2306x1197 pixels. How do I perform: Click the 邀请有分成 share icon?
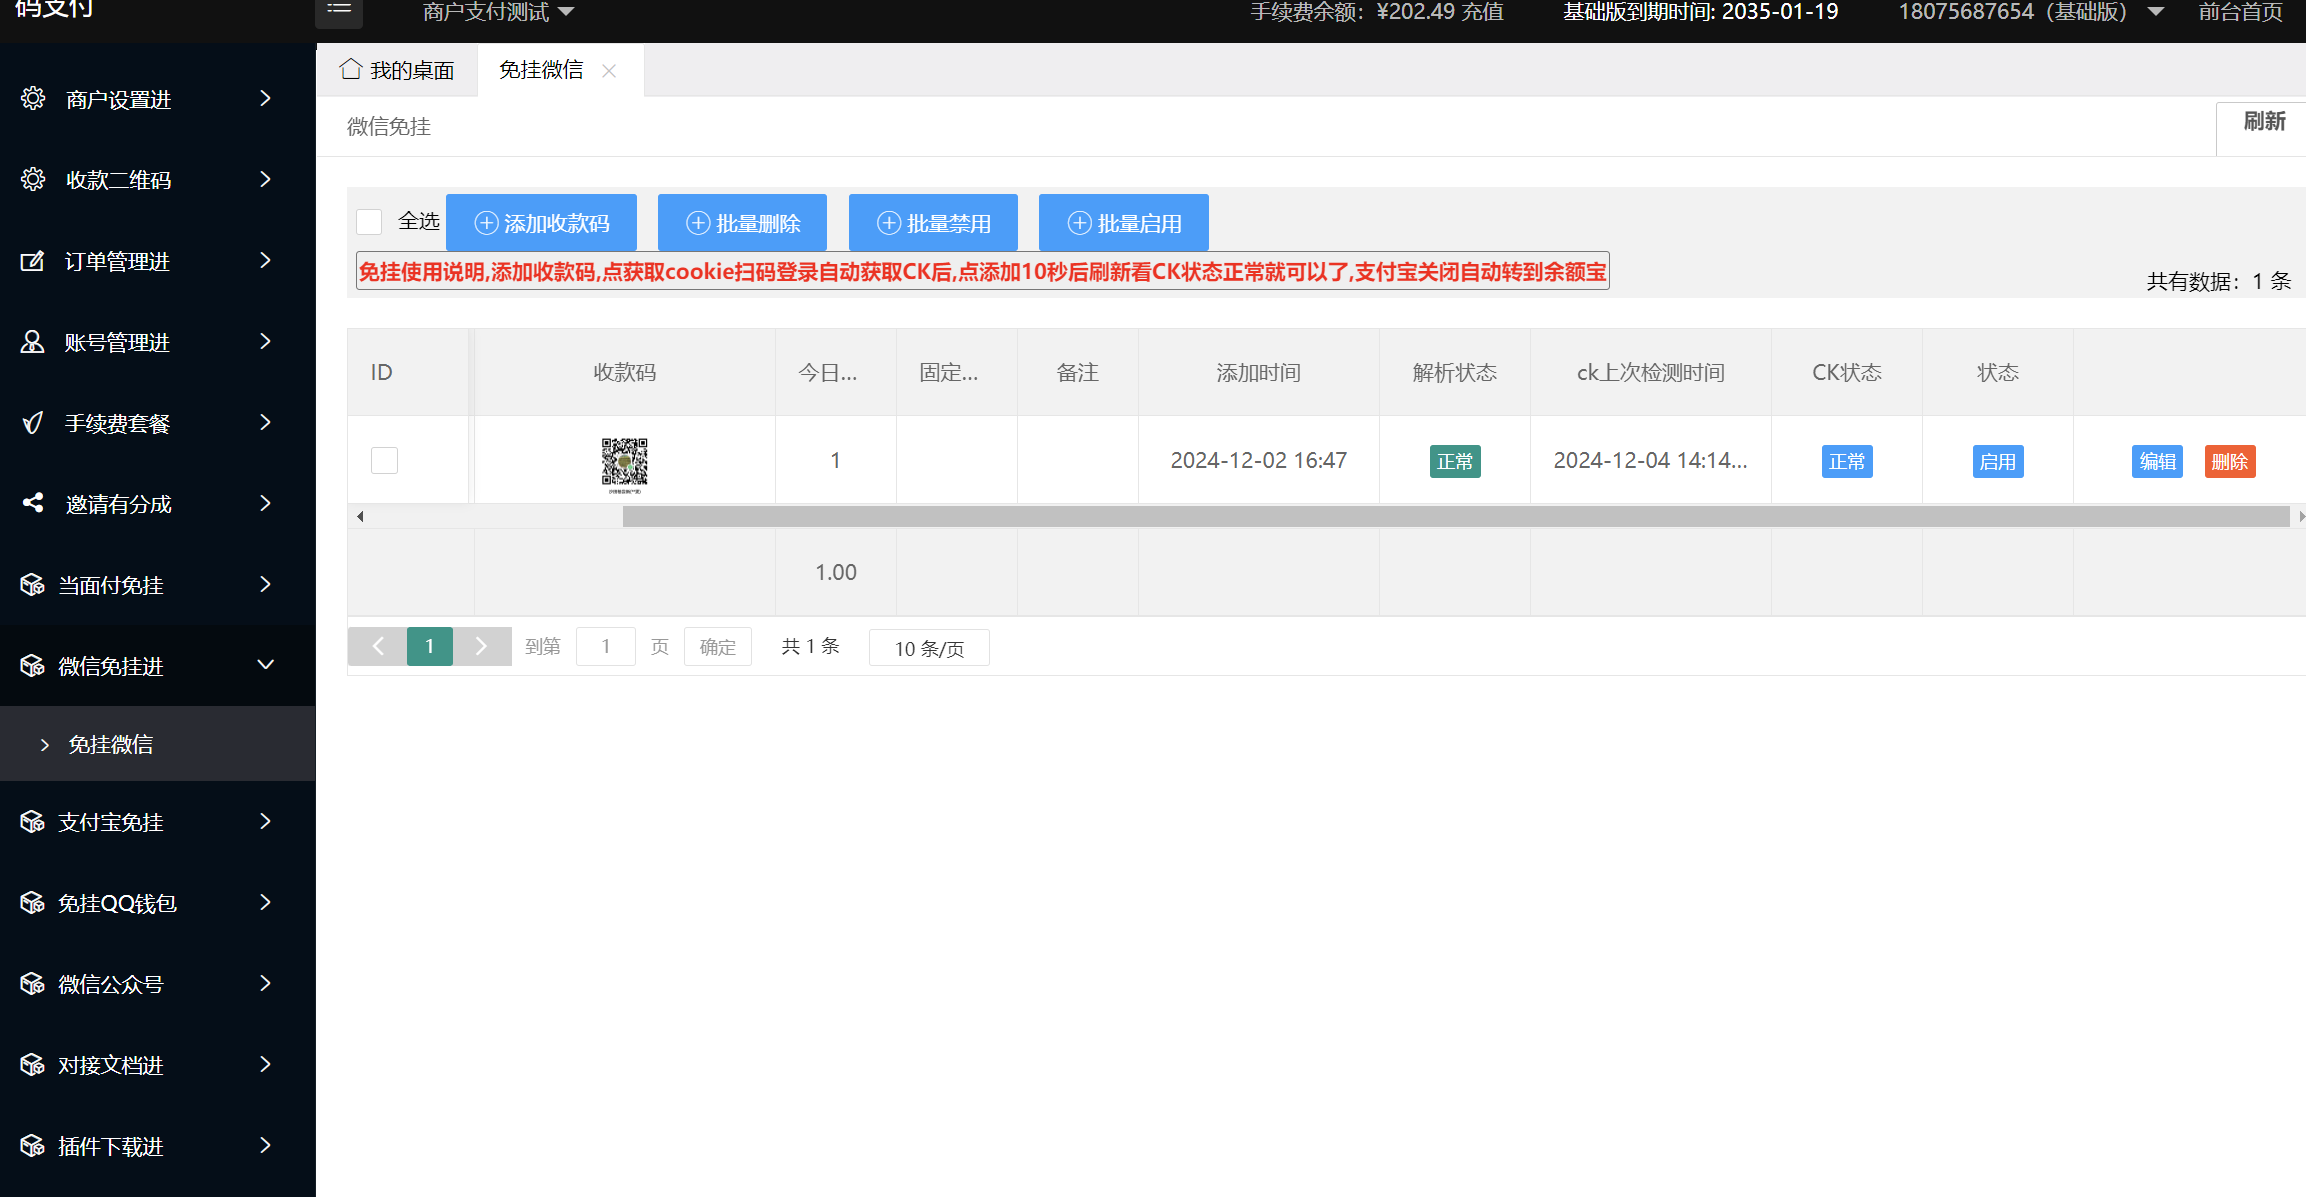pyautogui.click(x=33, y=503)
